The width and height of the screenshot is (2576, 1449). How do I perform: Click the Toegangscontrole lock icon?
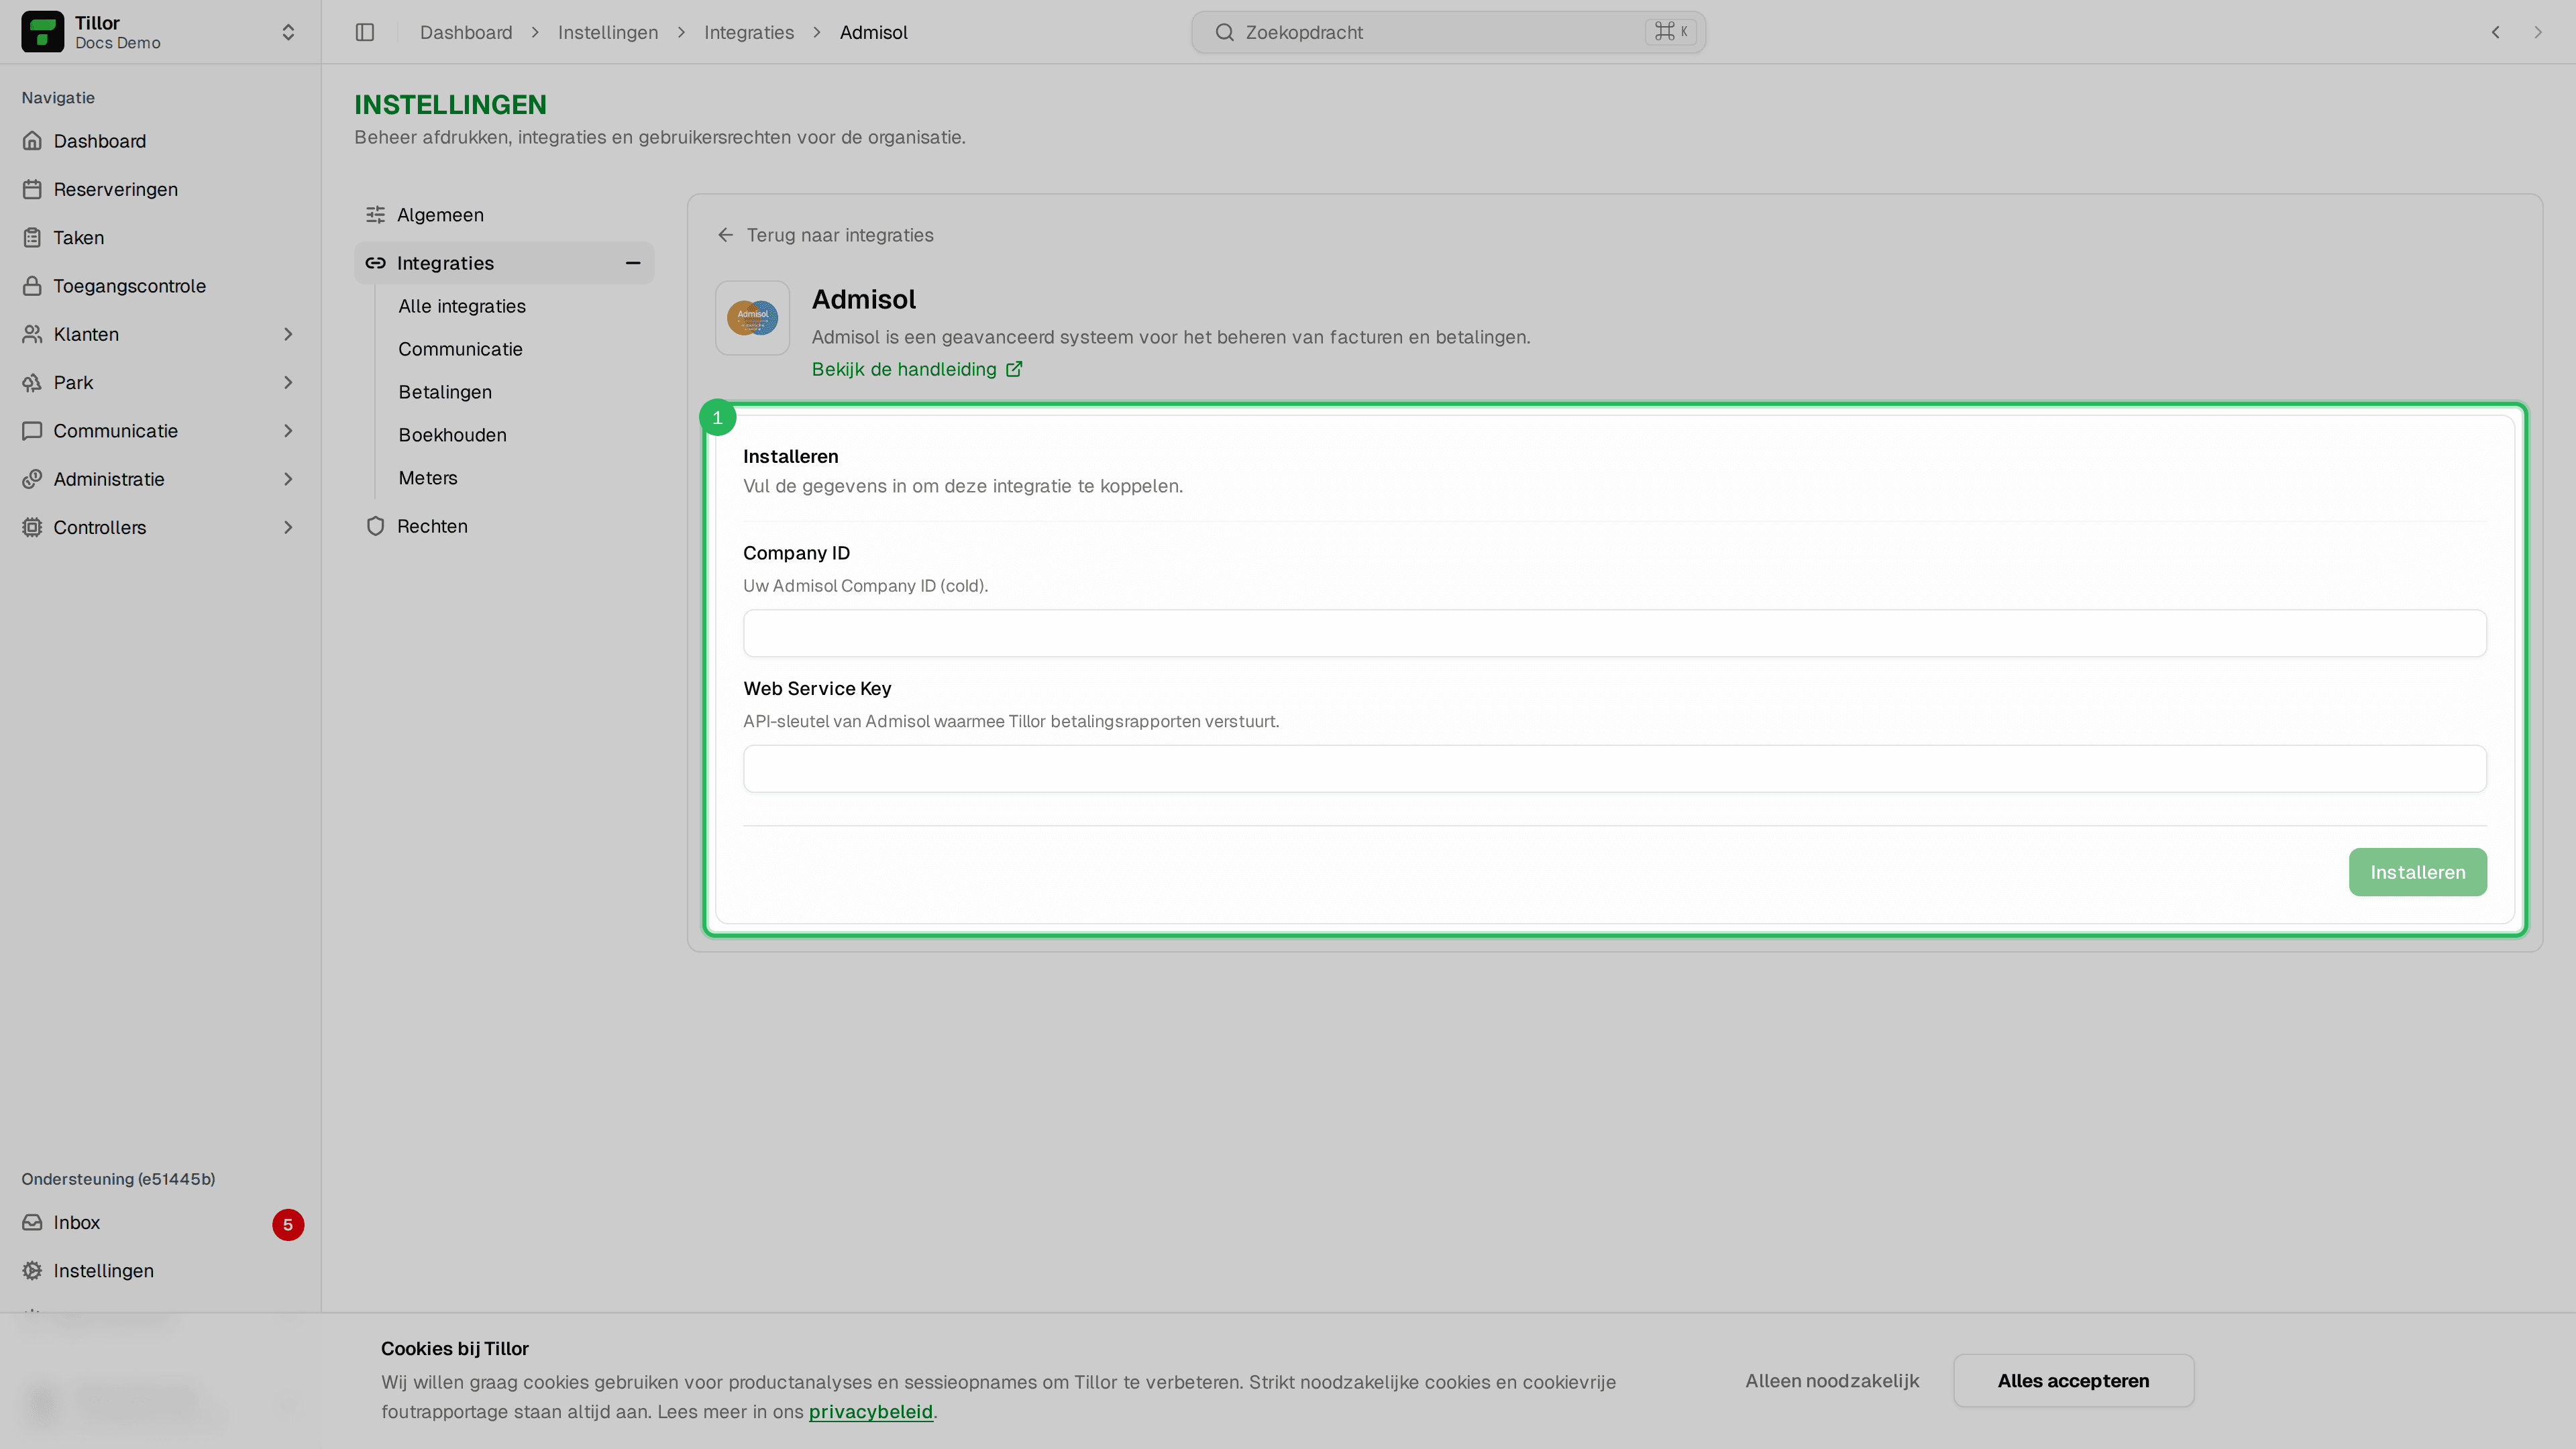point(32,286)
